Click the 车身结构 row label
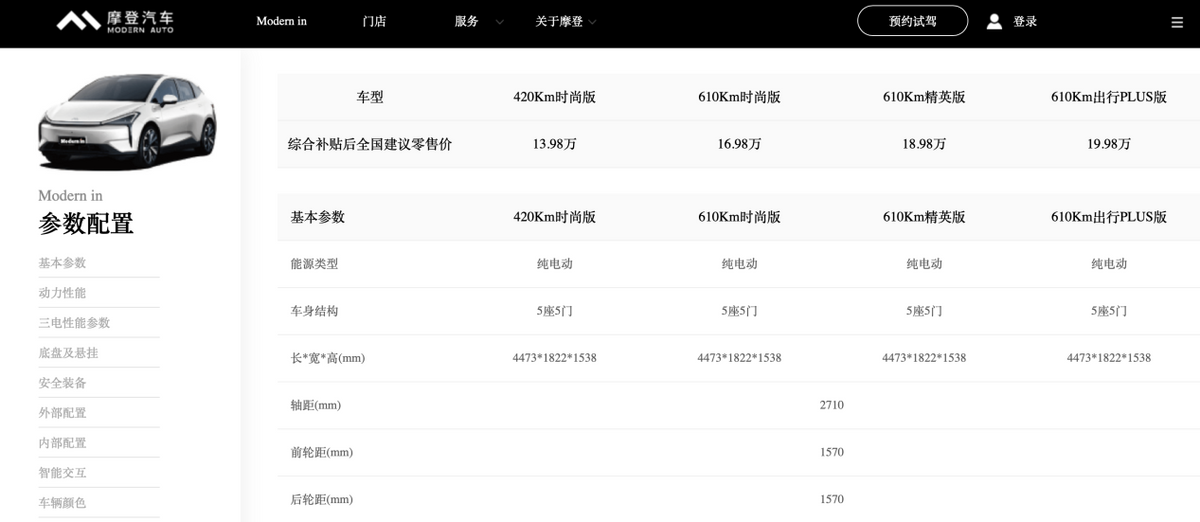The width and height of the screenshot is (1200, 522). pos(314,311)
